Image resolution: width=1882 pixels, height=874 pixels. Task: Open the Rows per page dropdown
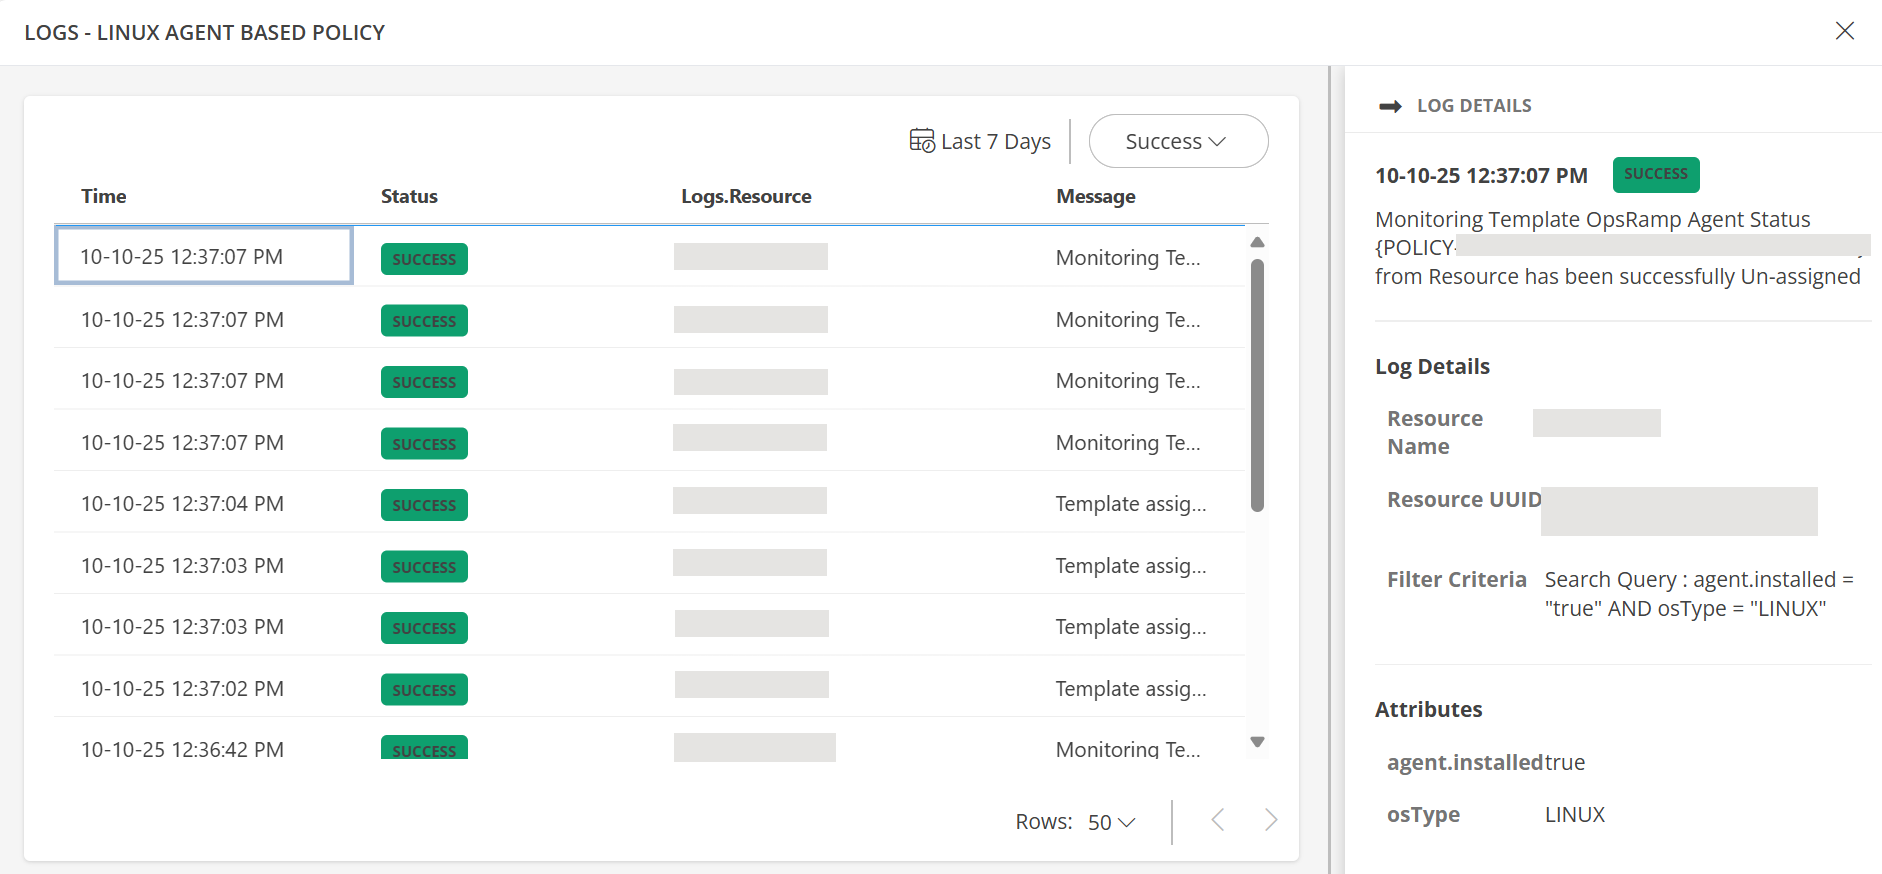(x=1111, y=822)
